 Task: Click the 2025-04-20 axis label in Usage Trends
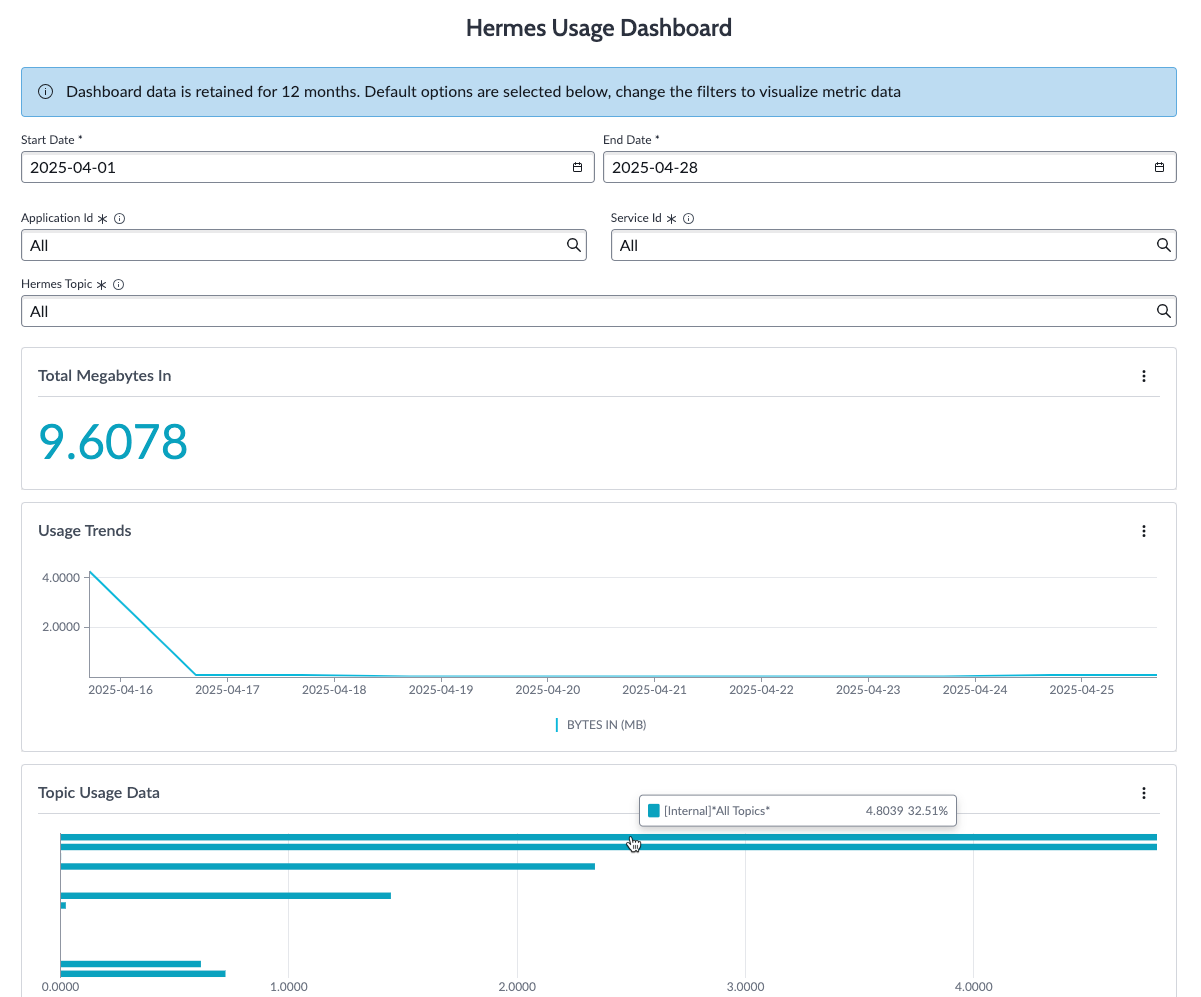coord(547,690)
